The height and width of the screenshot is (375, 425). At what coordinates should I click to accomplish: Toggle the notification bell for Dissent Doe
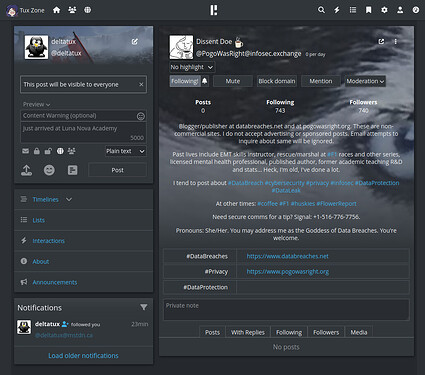(204, 81)
